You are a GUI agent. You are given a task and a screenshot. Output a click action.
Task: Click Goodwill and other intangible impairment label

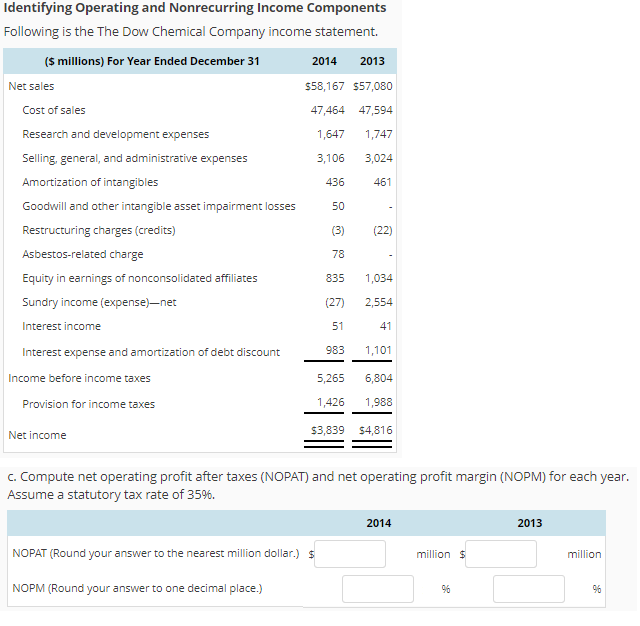tap(159, 206)
